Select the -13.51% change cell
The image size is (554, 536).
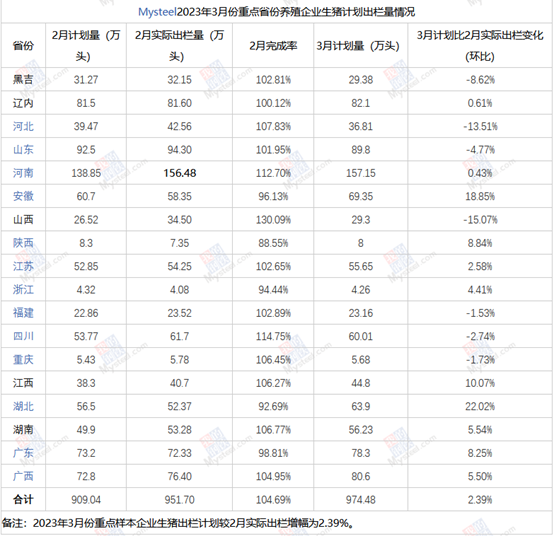pyautogui.click(x=480, y=126)
